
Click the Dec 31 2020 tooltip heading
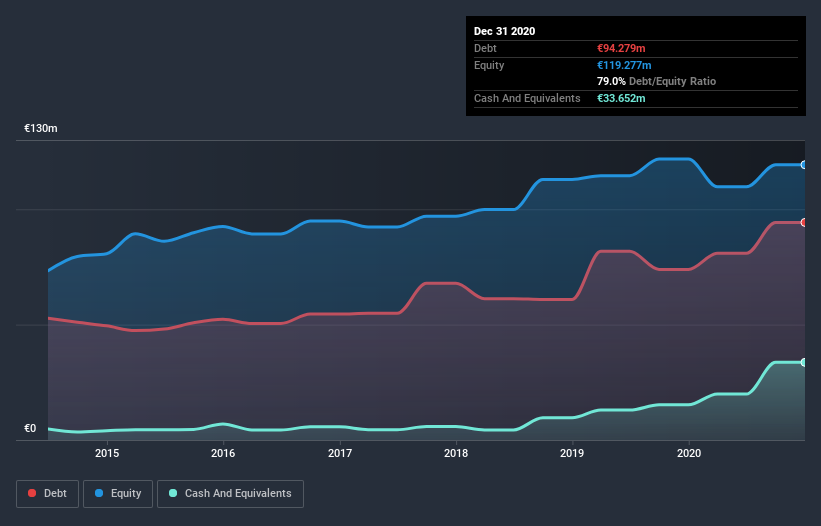[504, 31]
